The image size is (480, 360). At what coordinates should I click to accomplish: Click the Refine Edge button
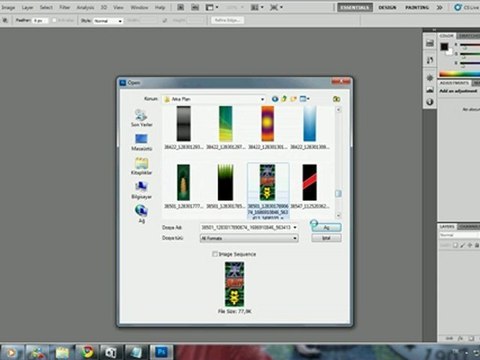pos(228,20)
